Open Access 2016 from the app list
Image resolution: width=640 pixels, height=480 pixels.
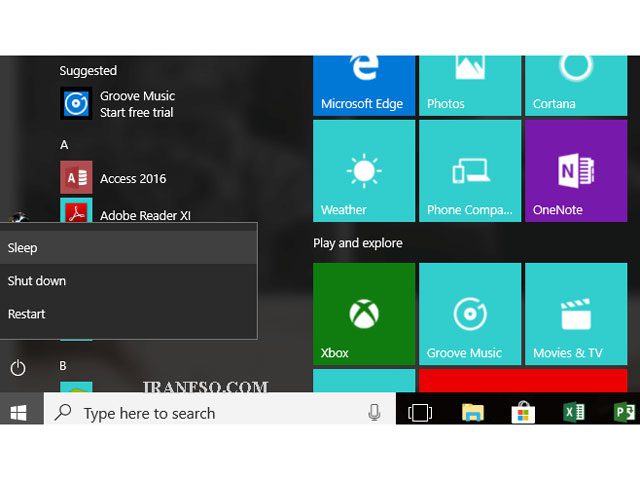[133, 178]
